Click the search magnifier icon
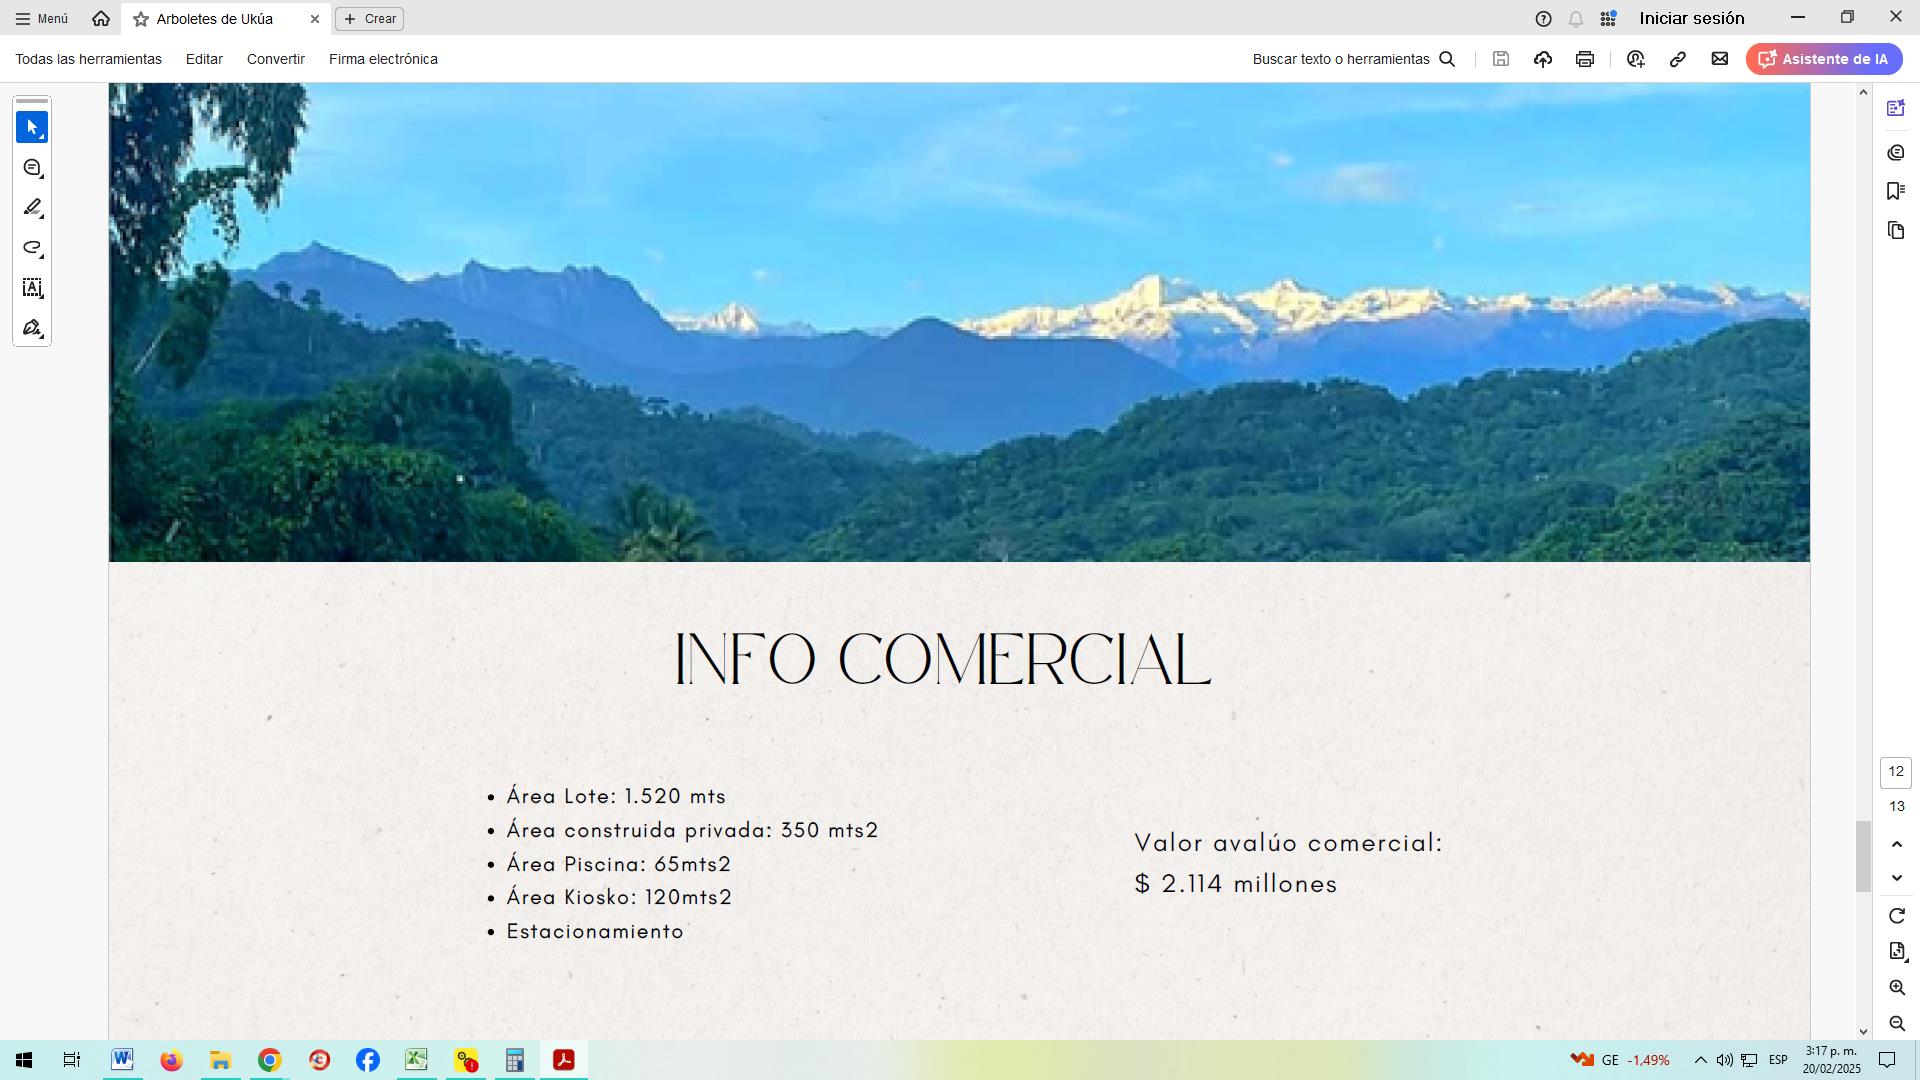The width and height of the screenshot is (1920, 1080). [x=1447, y=59]
